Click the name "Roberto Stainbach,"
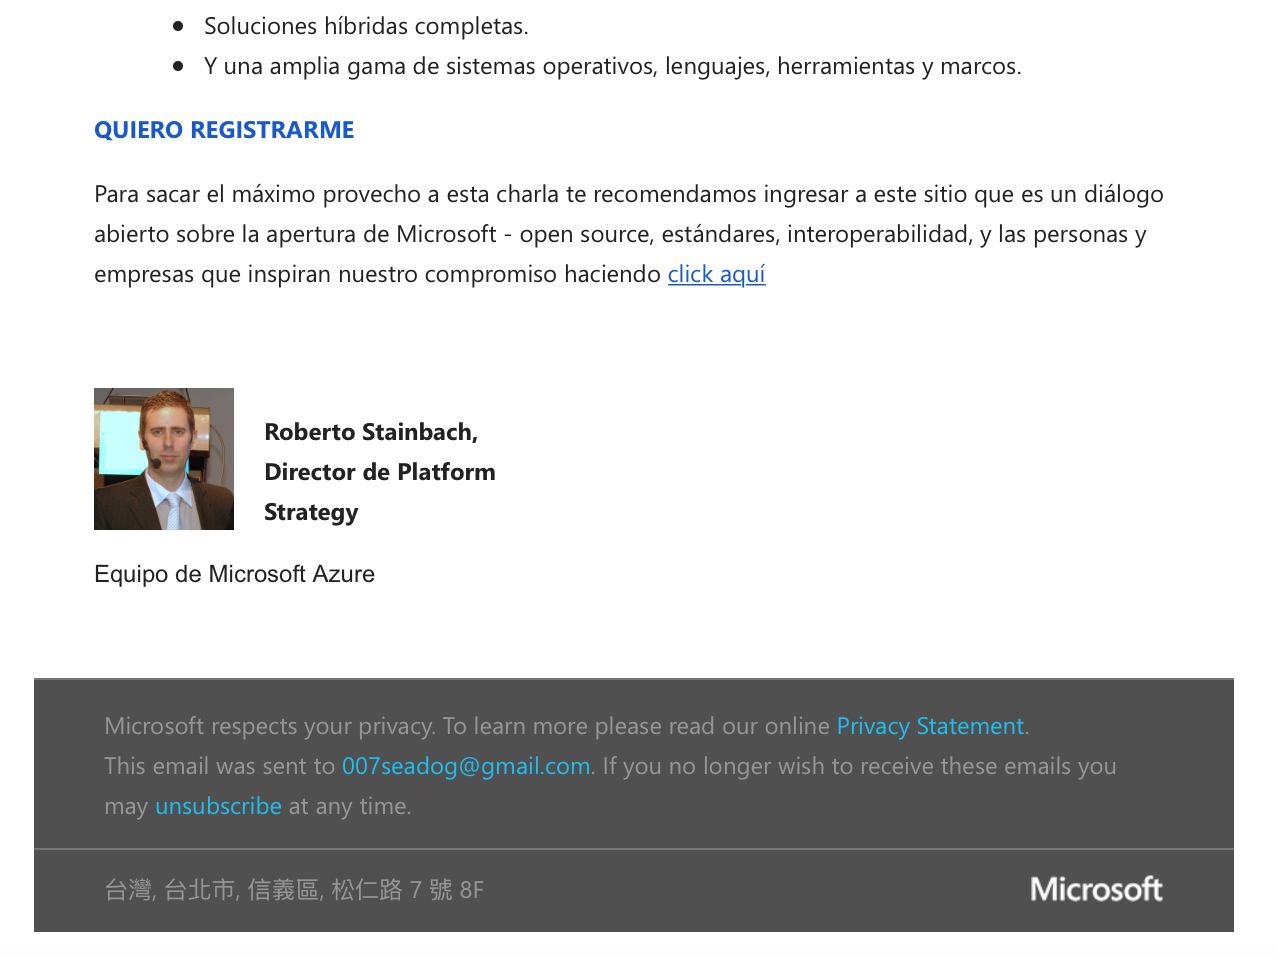1278x958 pixels. click(371, 432)
